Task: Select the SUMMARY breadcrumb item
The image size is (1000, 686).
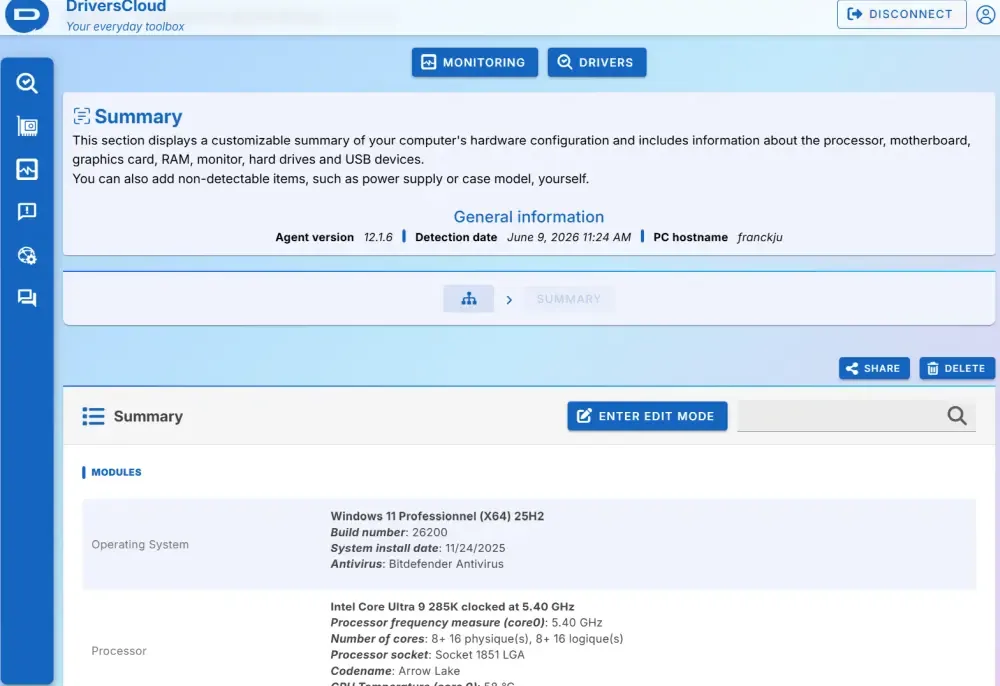Action: point(569,299)
